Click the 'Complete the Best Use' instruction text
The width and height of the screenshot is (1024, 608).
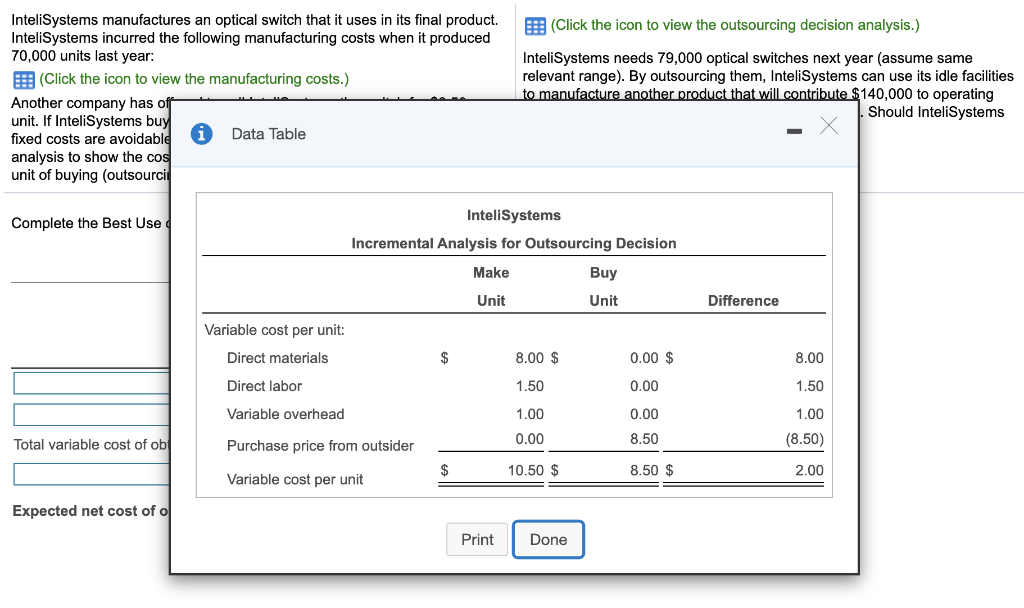90,223
